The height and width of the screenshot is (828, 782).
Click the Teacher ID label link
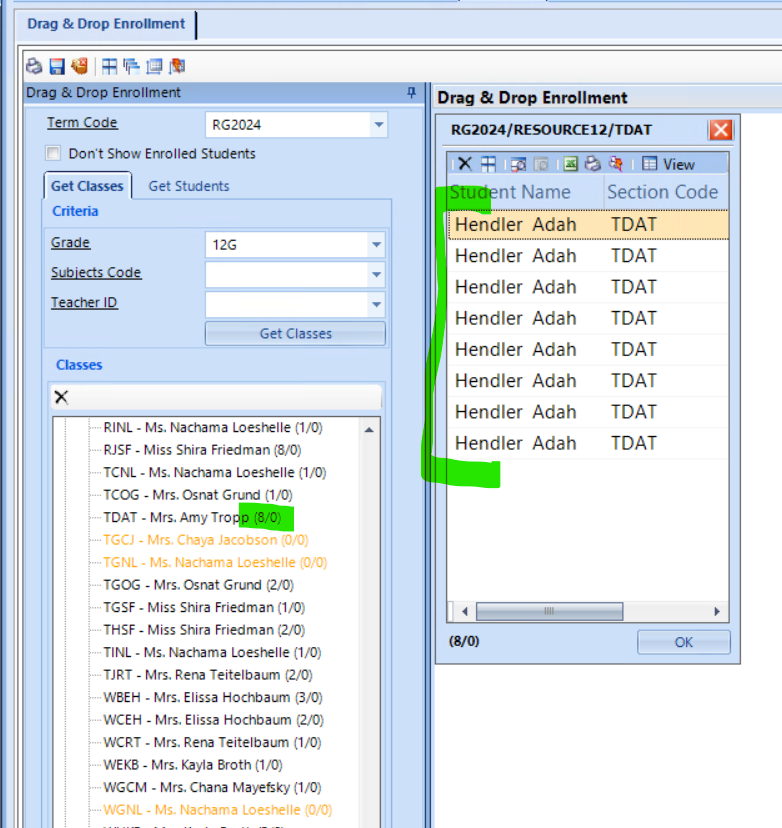tap(84, 303)
